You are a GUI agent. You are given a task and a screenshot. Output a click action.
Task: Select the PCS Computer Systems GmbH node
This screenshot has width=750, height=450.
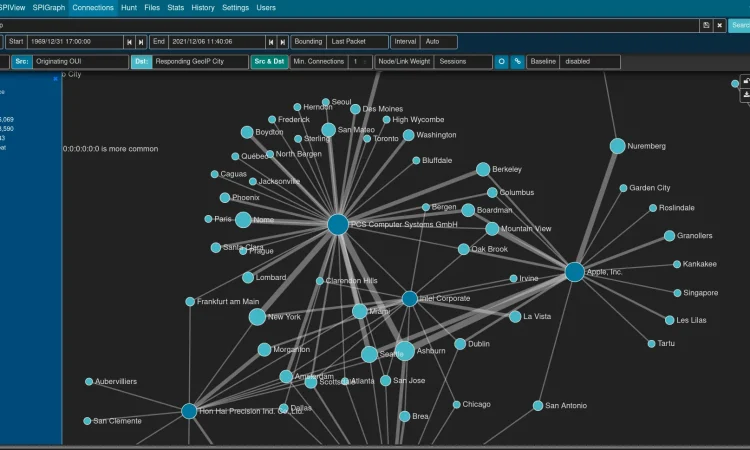tap(338, 224)
